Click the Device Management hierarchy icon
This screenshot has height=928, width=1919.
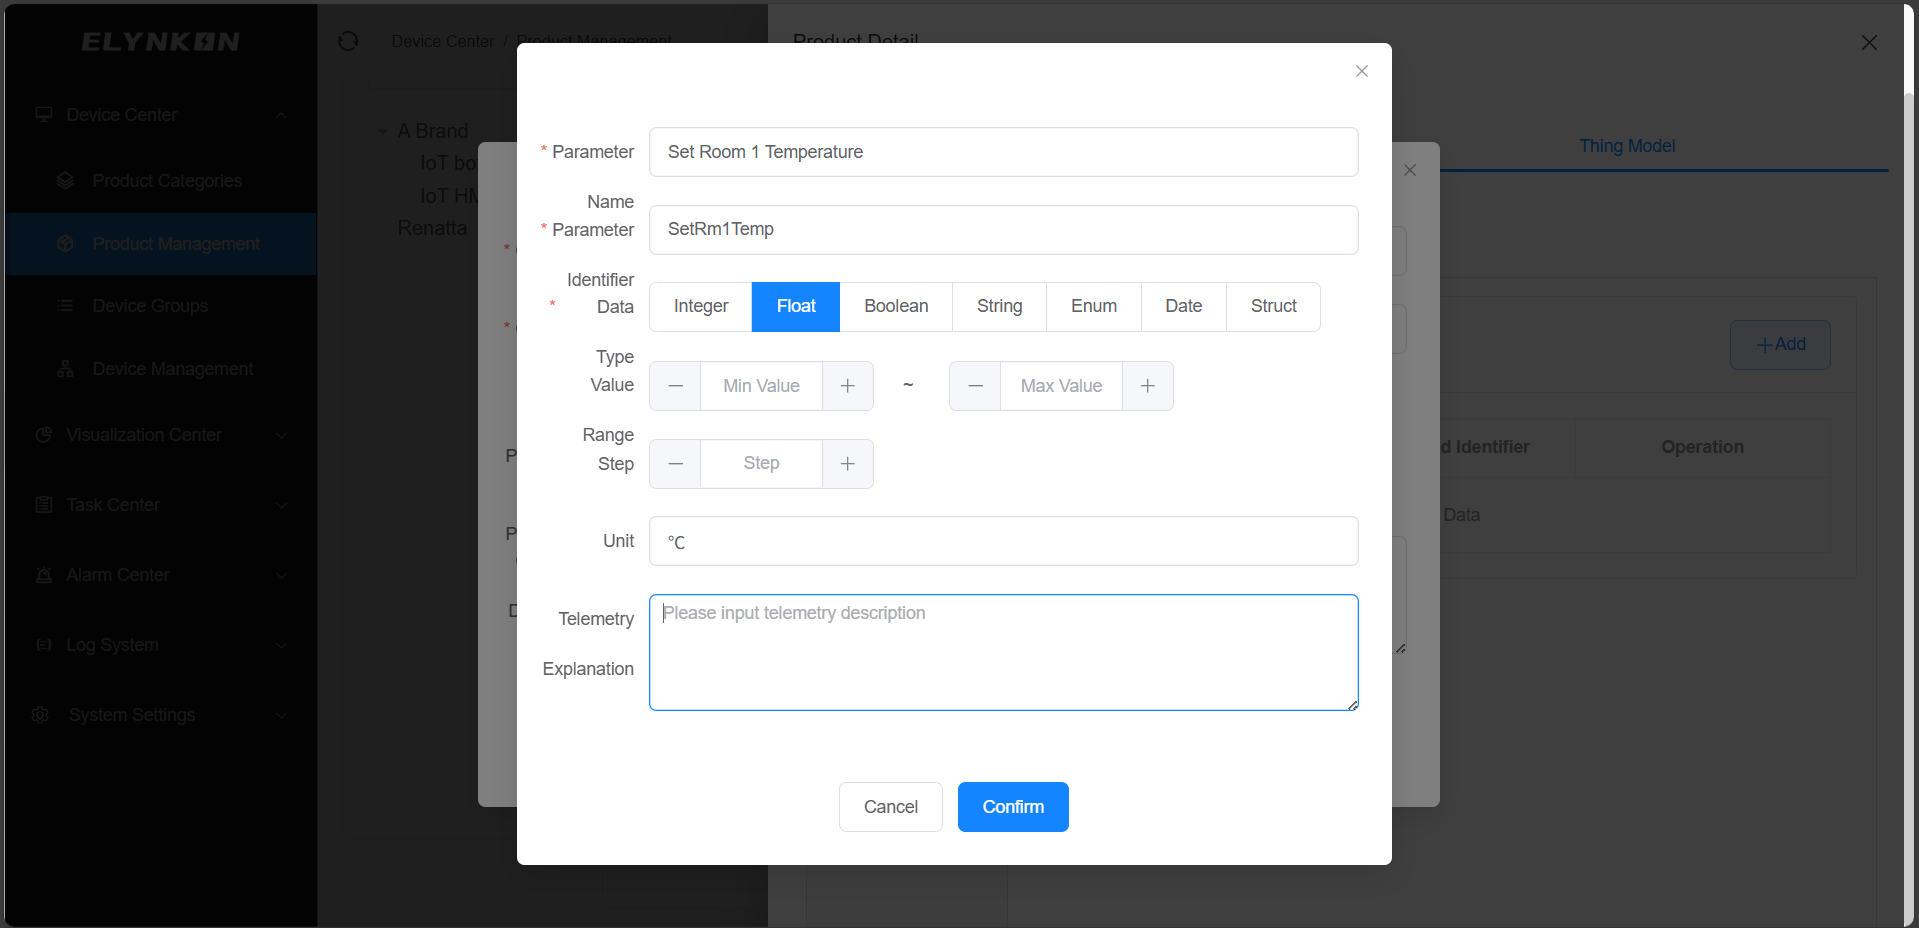click(65, 369)
